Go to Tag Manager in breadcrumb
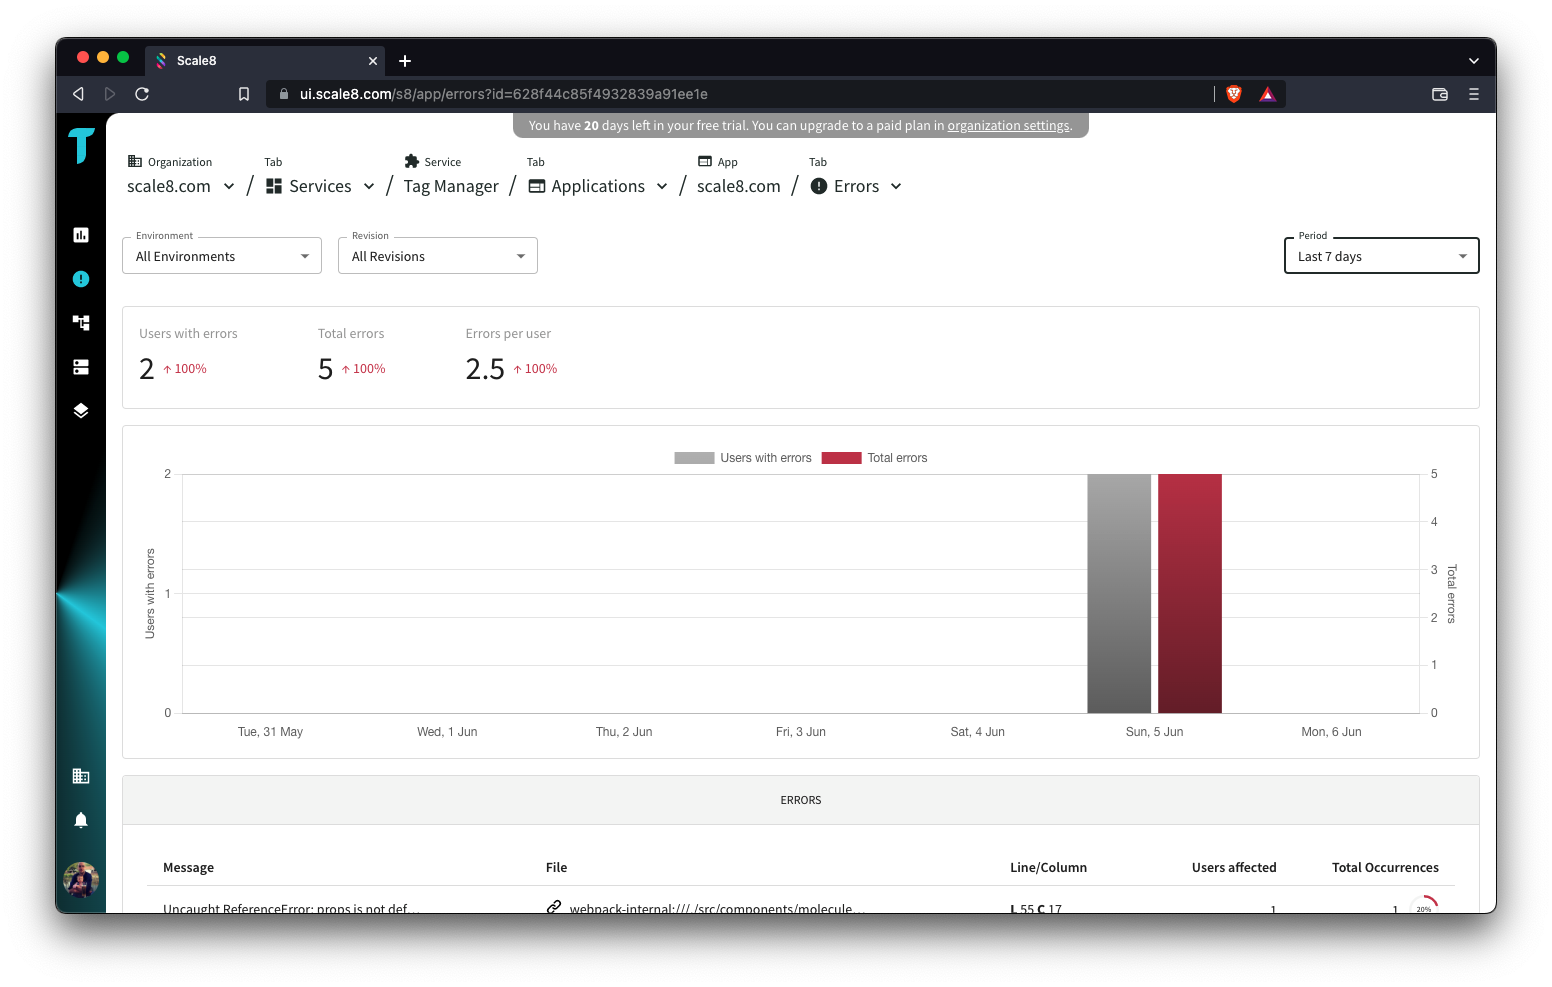This screenshot has height=987, width=1552. pyautogui.click(x=451, y=186)
